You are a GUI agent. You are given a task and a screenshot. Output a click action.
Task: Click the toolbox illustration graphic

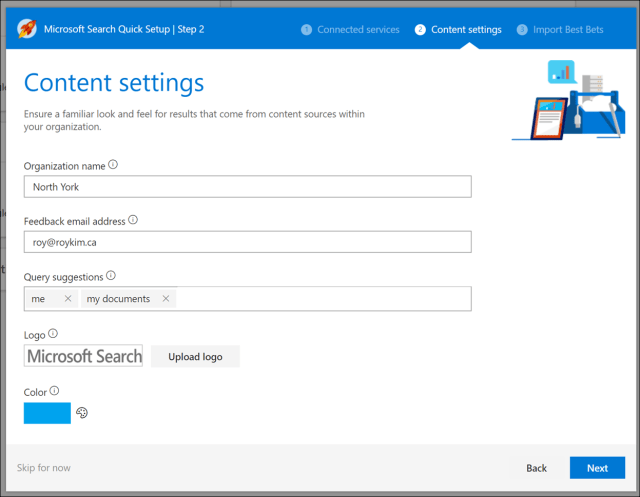[x=569, y=100]
